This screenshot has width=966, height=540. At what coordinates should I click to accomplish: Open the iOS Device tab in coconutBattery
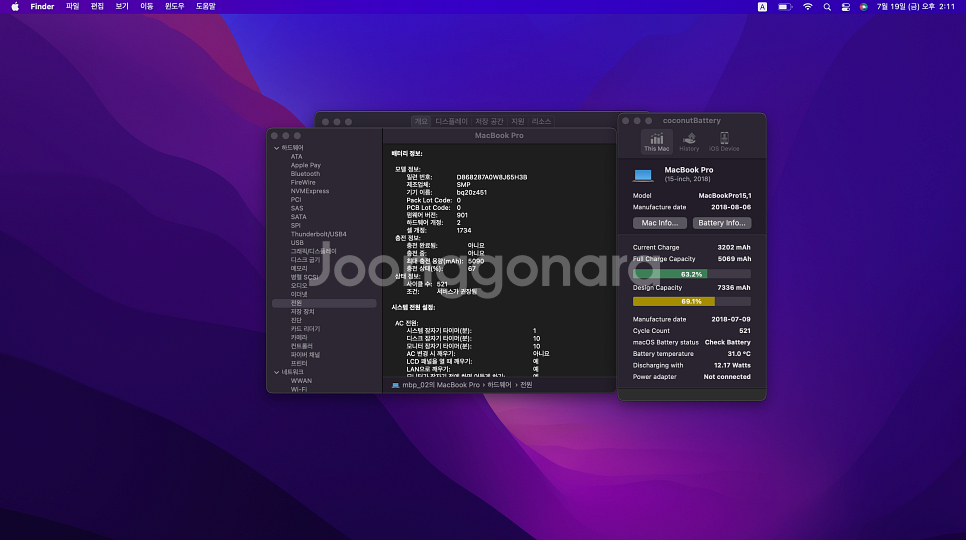point(724,142)
